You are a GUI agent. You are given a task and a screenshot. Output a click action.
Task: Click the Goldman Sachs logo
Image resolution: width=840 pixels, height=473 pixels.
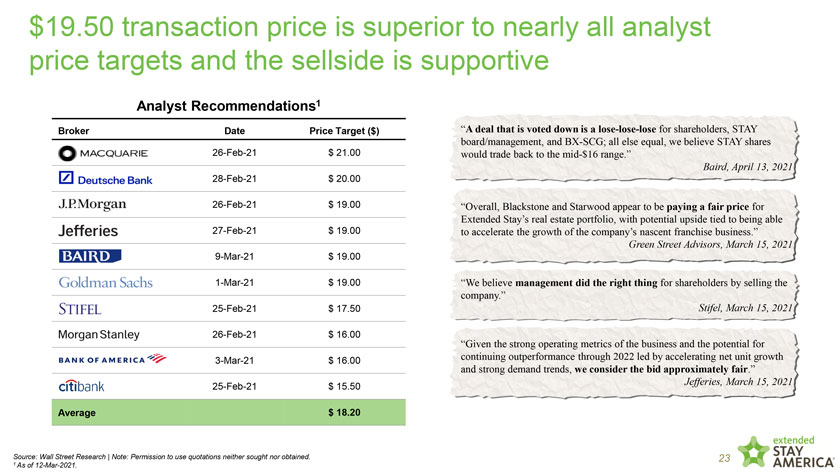click(105, 282)
